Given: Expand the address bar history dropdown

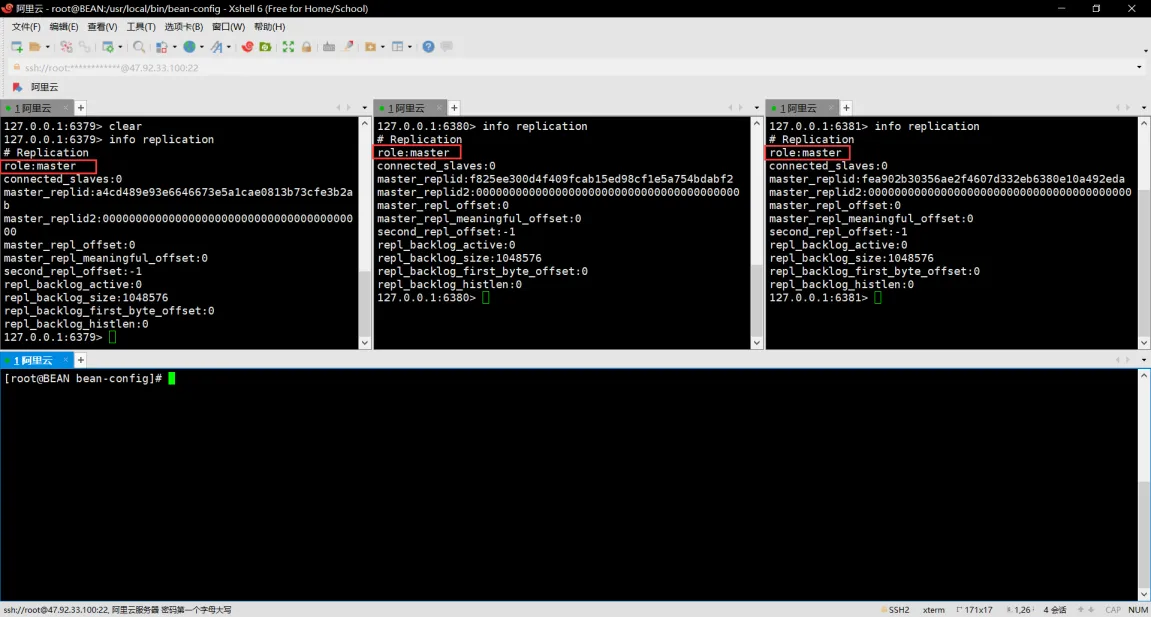Looking at the screenshot, I should click(1139, 68).
